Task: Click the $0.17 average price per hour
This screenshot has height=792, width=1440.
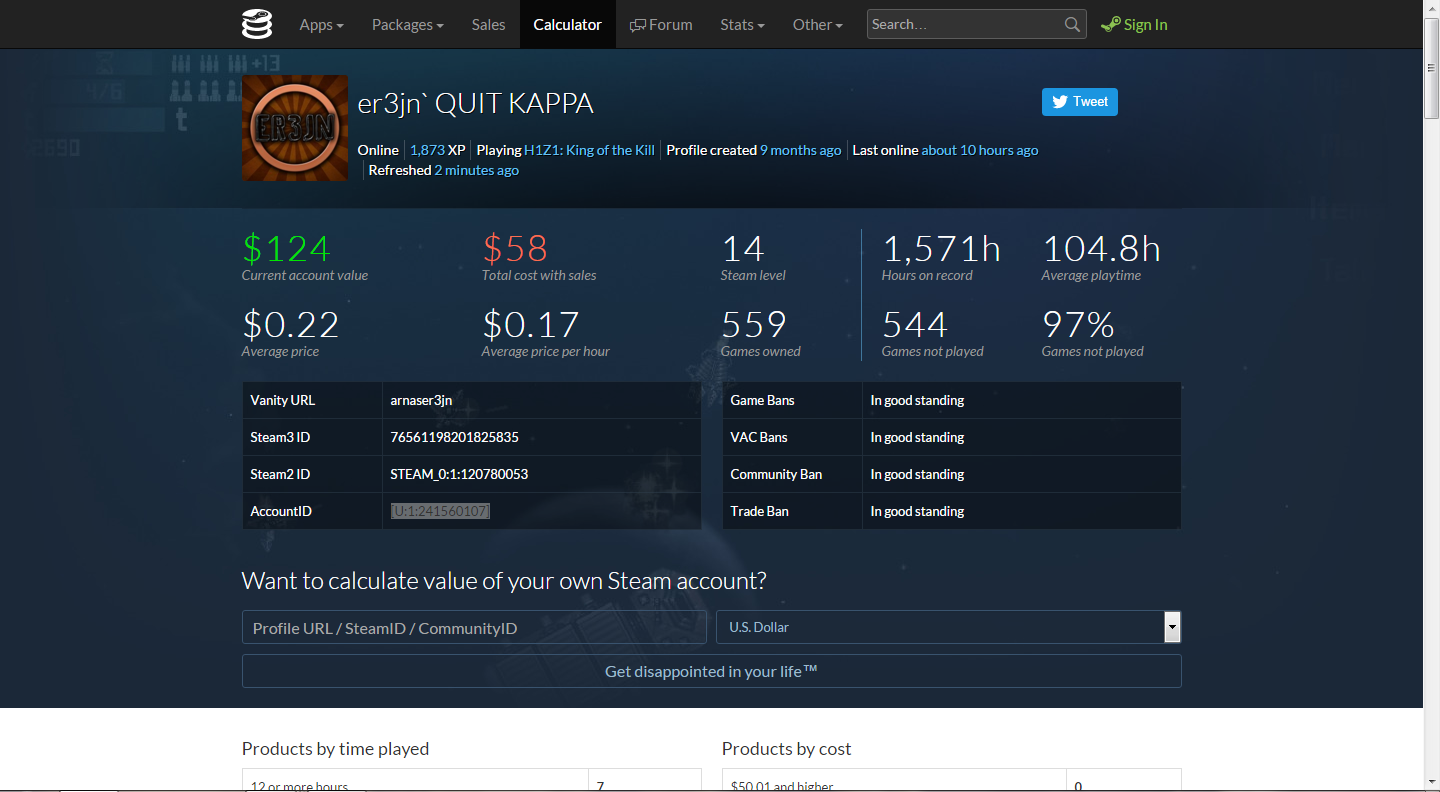Action: point(530,324)
